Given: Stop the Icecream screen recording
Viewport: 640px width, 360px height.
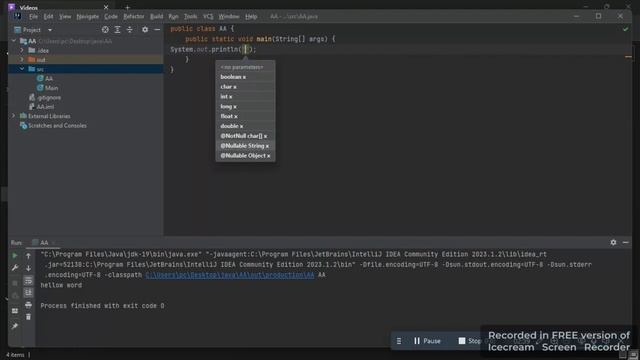Looking at the screenshot, I should click(x=470, y=341).
